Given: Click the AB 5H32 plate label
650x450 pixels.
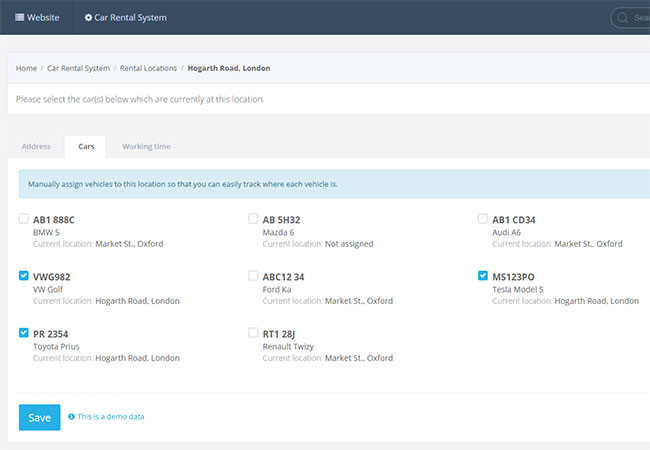Looking at the screenshot, I should click(281, 220).
